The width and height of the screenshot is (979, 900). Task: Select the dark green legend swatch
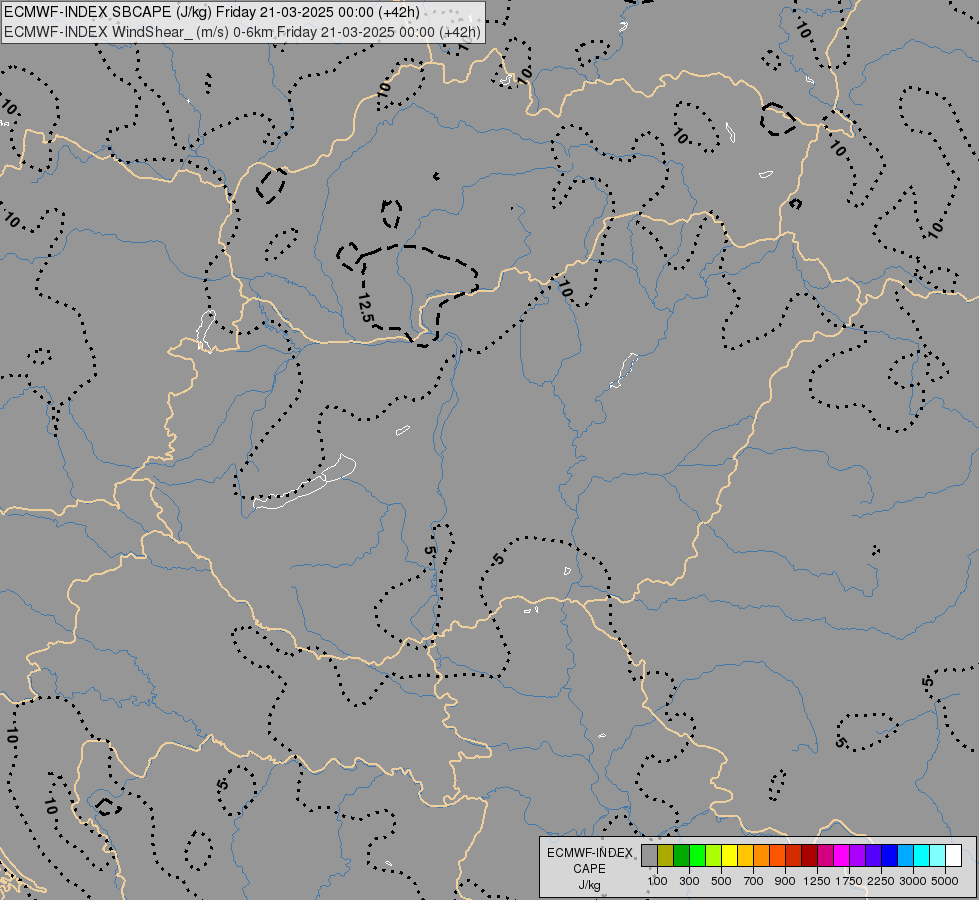[x=681, y=856]
